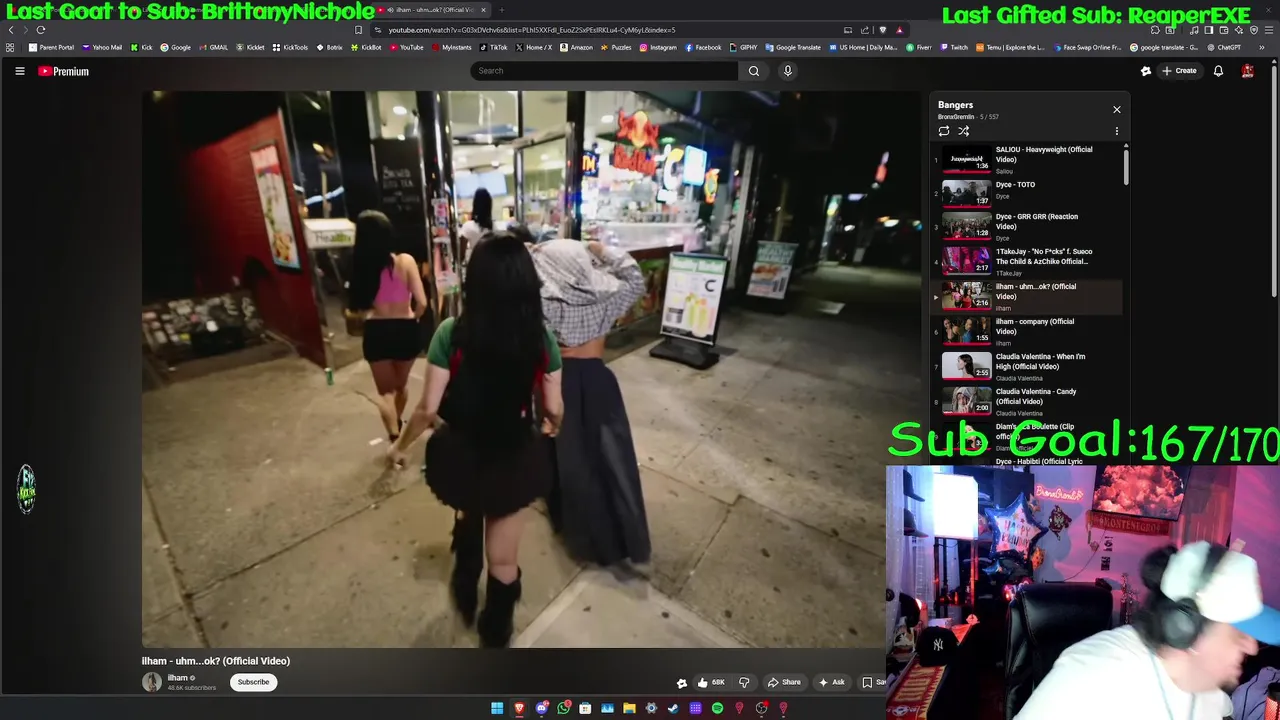Screen dimensions: 1280x720
Task: Open KickTools bookmark
Action: (290, 47)
